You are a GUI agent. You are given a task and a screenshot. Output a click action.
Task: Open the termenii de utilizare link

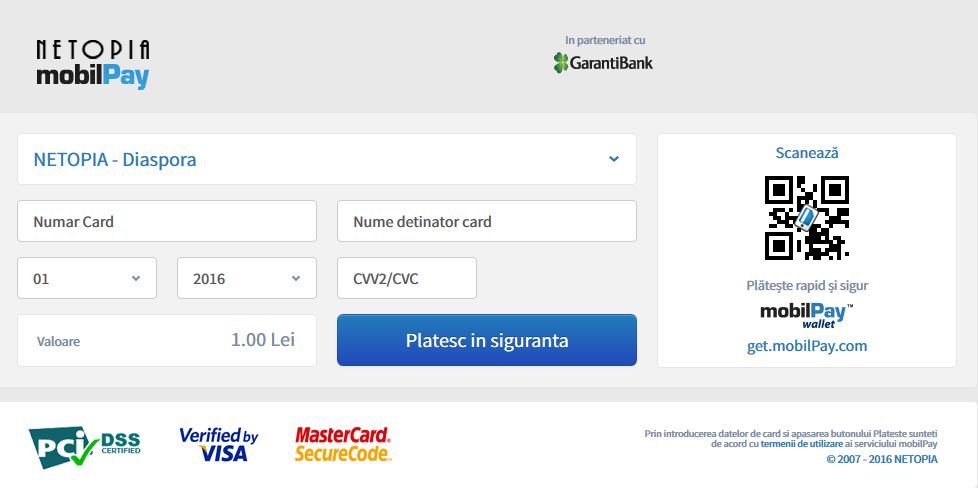click(x=801, y=444)
